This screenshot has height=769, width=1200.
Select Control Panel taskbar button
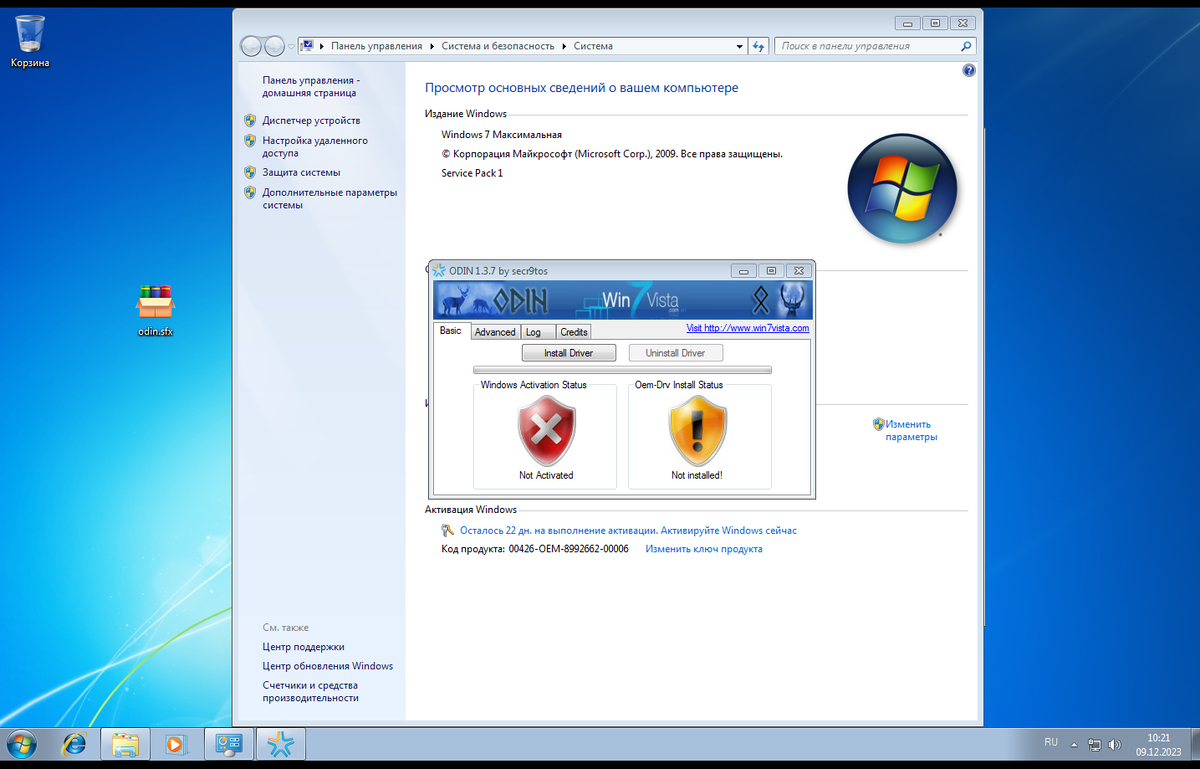(230, 744)
